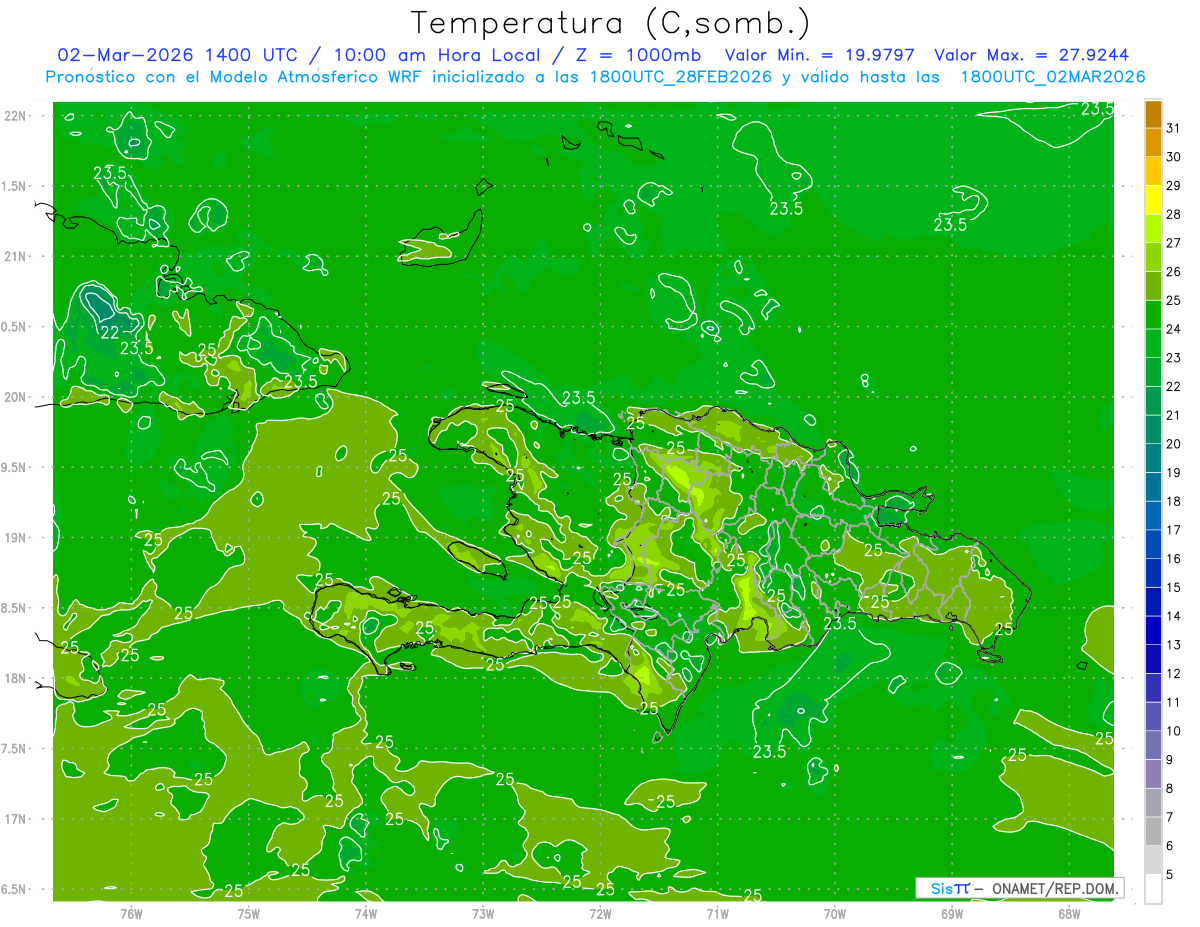This screenshot has height=927, width=1200.
Task: Click the "22" contour label near Cuba
Action: point(110,331)
